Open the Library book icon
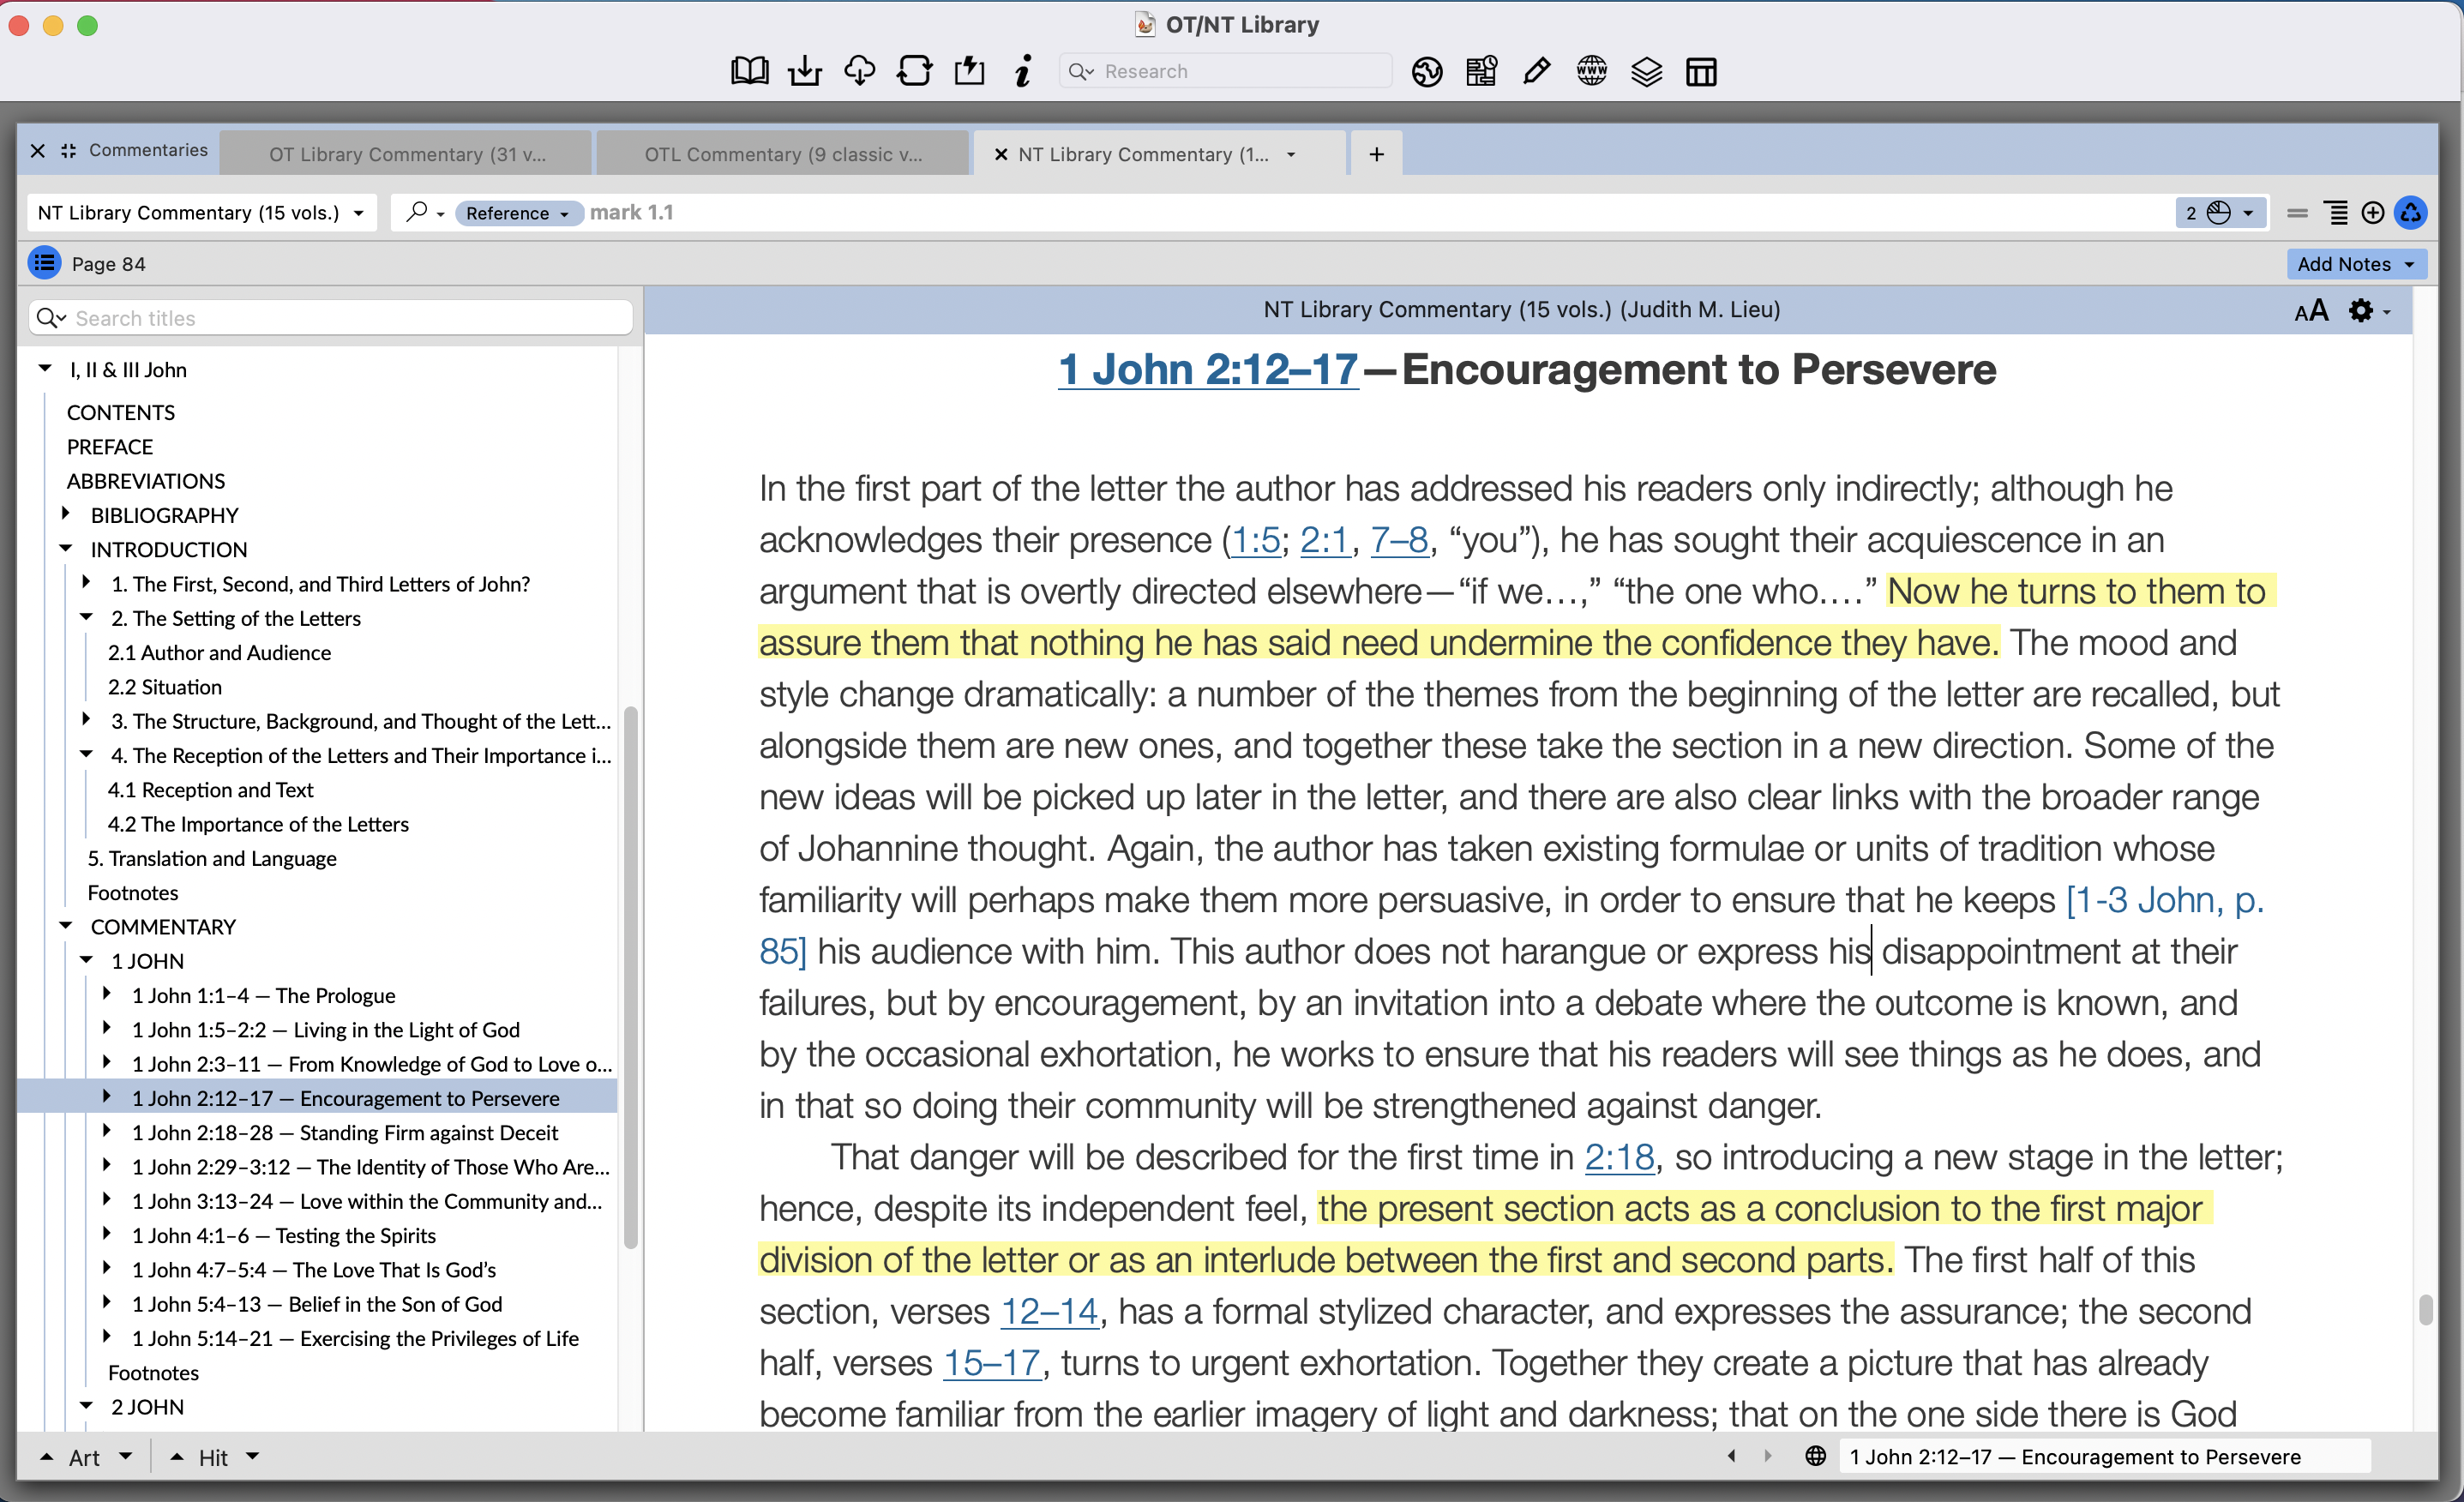This screenshot has width=2464, height=1502. point(749,70)
